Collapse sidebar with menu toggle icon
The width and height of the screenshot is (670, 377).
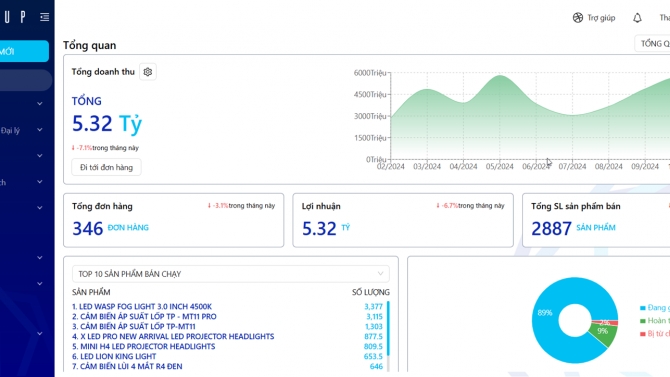click(x=44, y=17)
